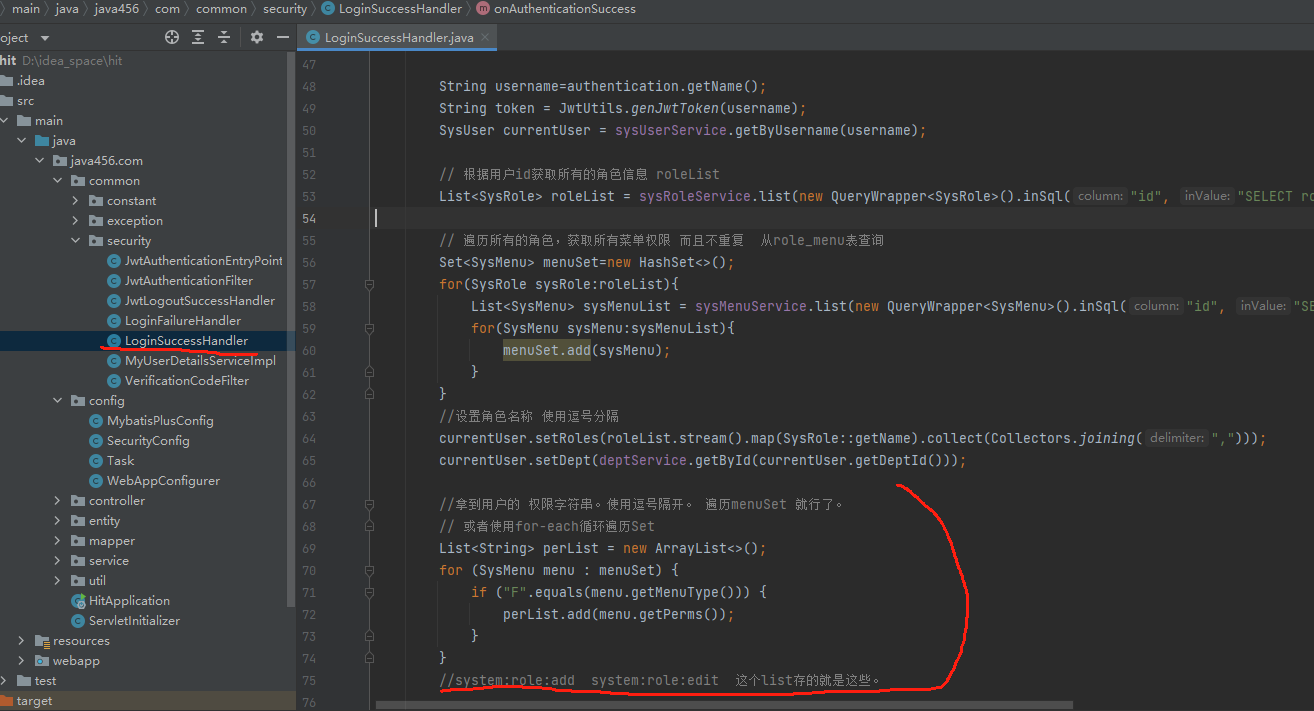
Task: Hide the Project tool window with minus icon
Action: coord(283,37)
